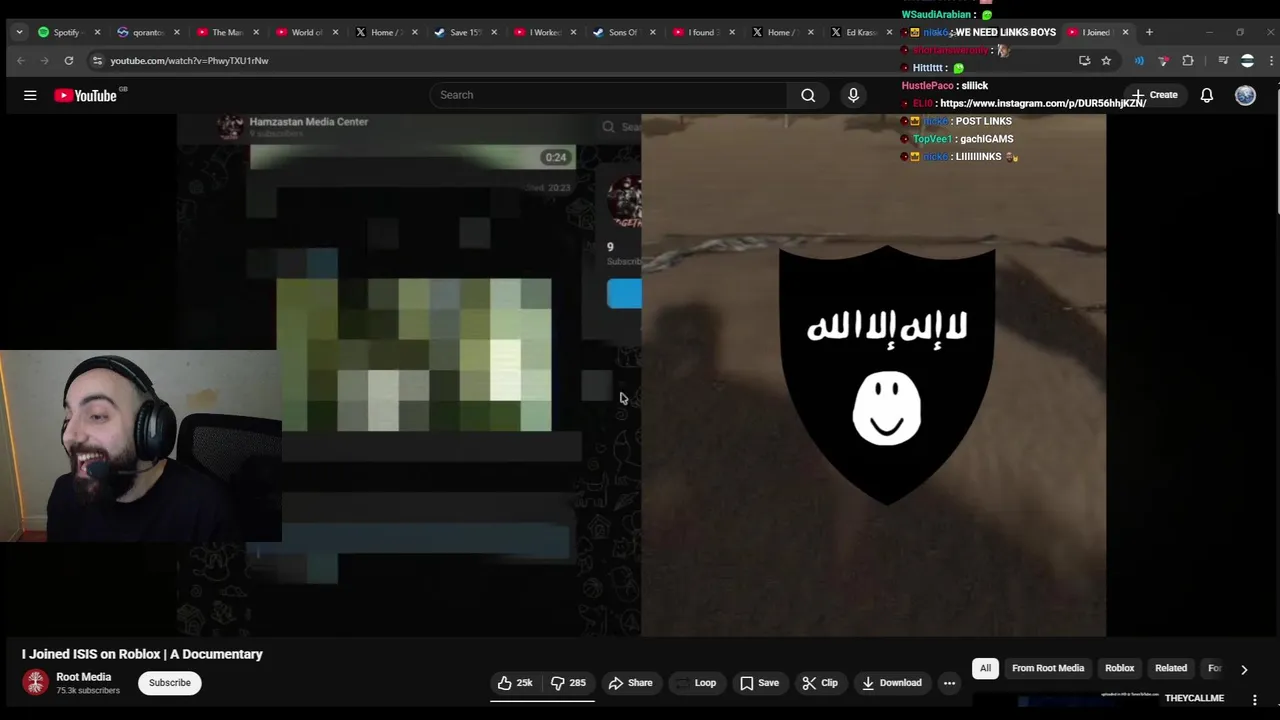Open more actions ellipsis below video

(x=949, y=683)
